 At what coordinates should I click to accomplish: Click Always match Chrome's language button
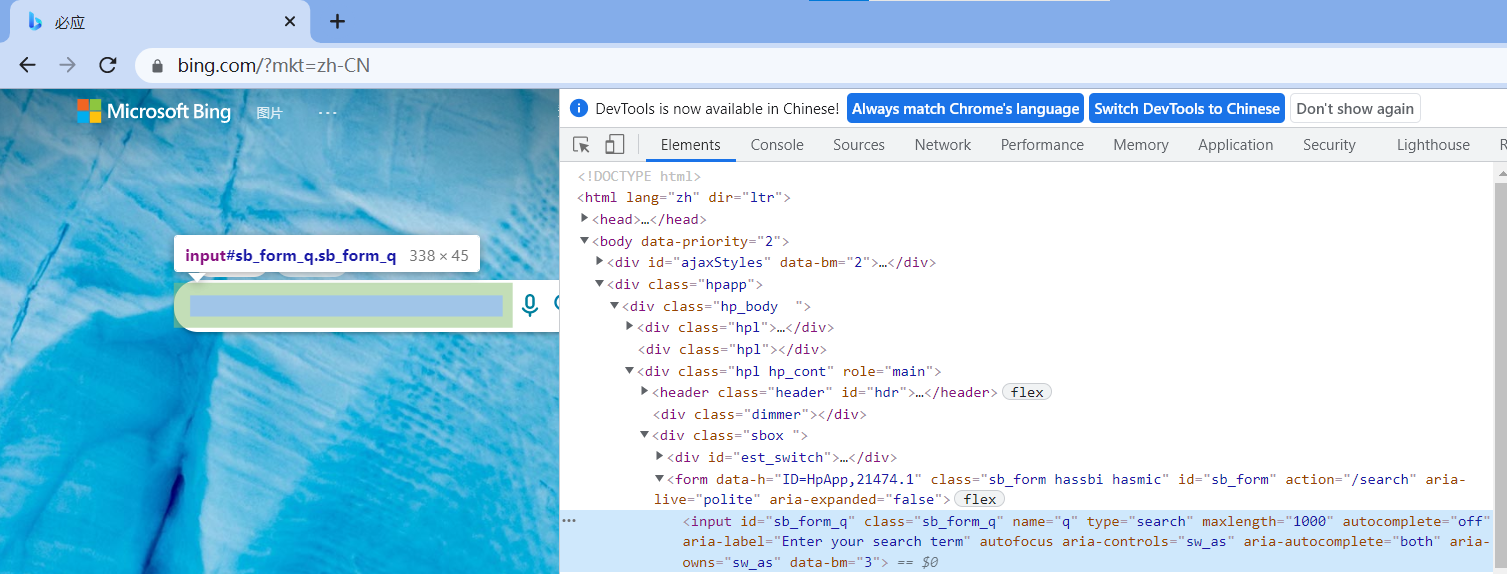[x=965, y=109]
